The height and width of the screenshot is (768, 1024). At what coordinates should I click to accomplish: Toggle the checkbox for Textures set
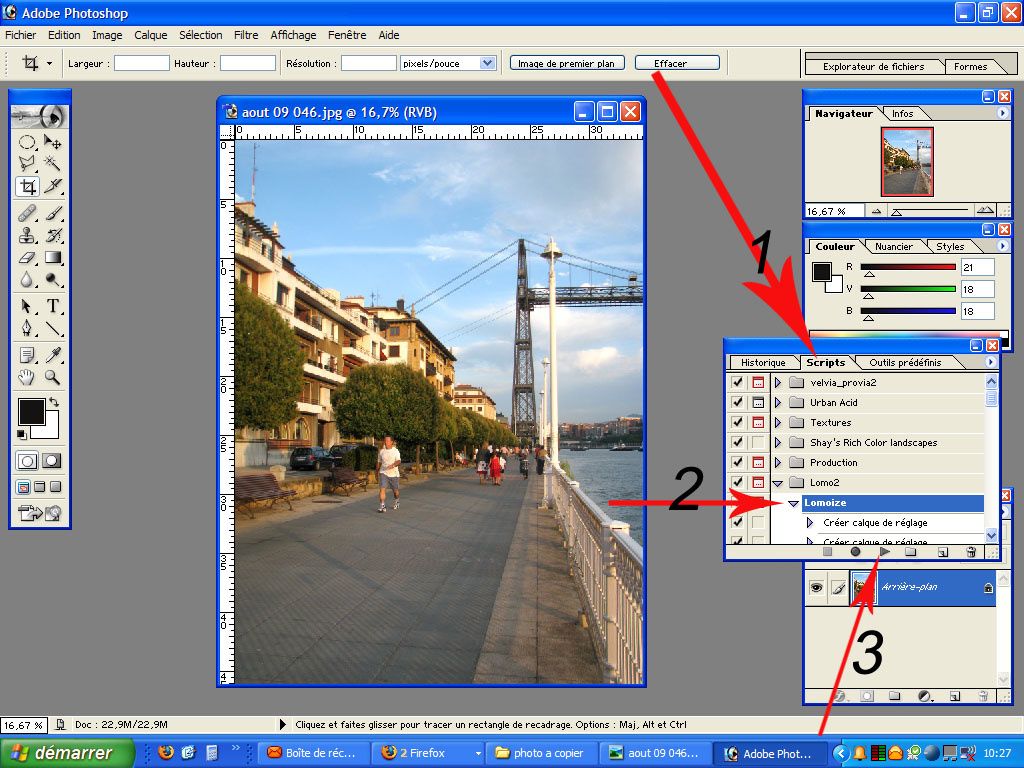point(737,423)
